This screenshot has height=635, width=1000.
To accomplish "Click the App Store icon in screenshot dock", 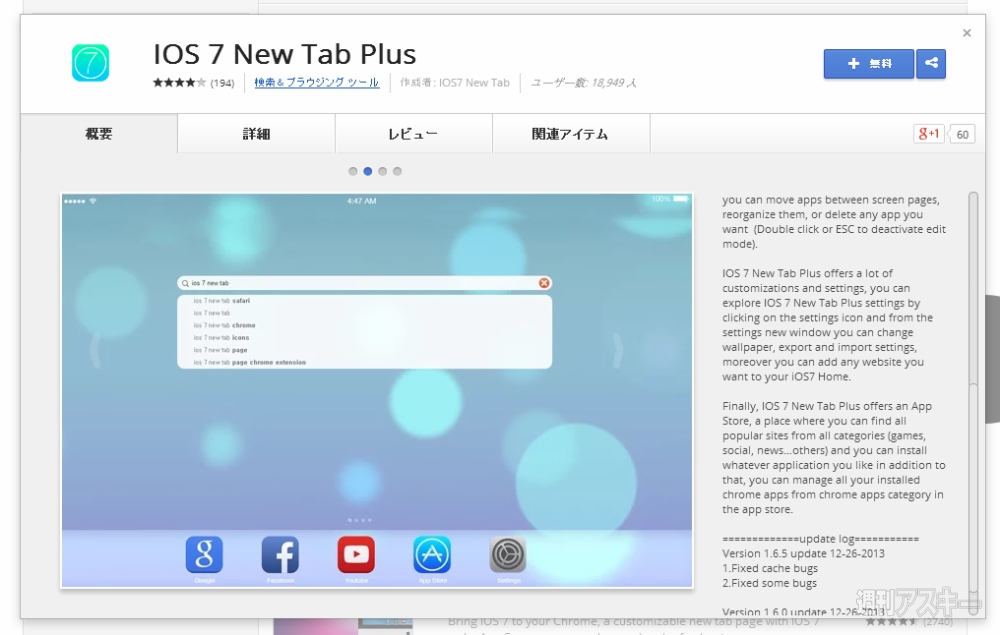I will (x=432, y=555).
